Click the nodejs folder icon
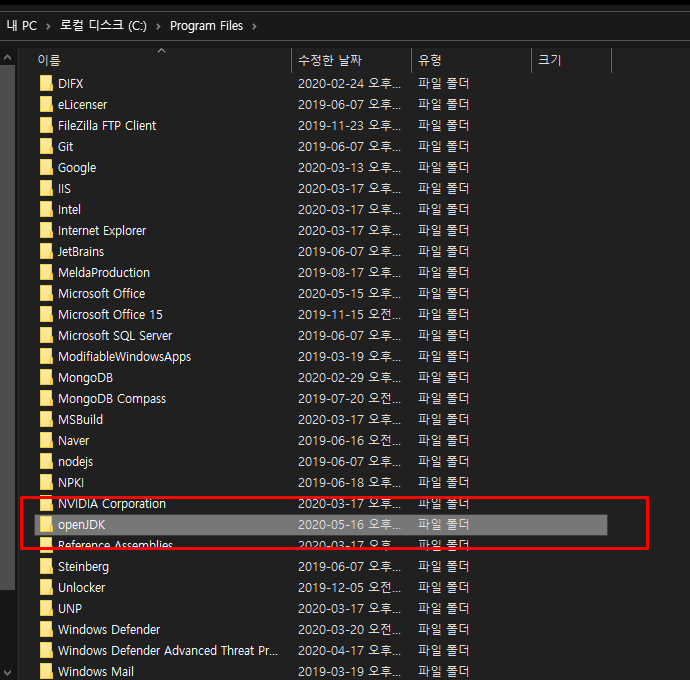Screen dimensions: 690x680 (46, 461)
